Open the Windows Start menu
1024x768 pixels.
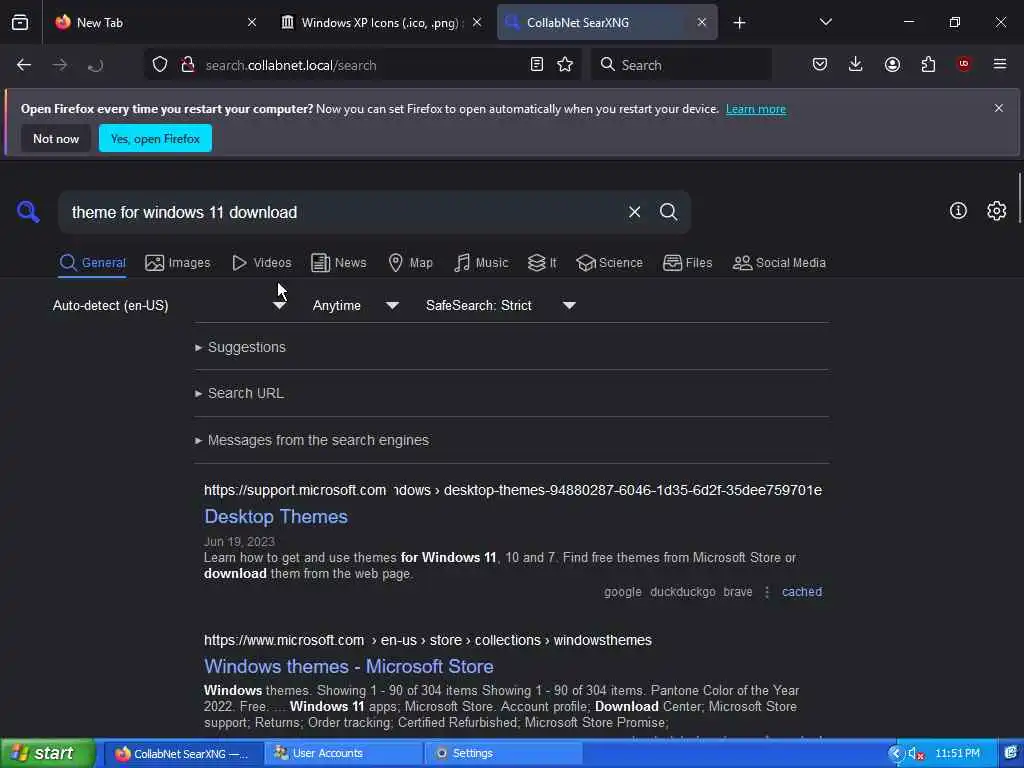(x=47, y=754)
